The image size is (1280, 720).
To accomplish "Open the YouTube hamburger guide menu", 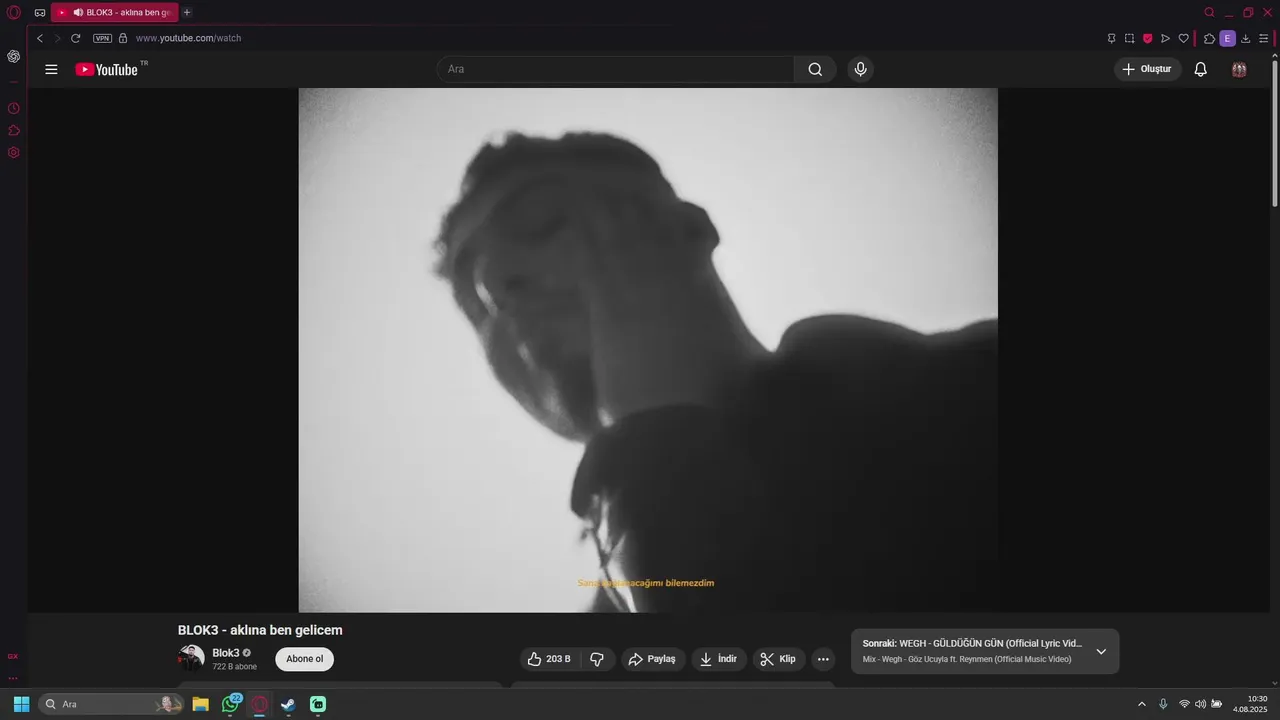I will tap(51, 69).
